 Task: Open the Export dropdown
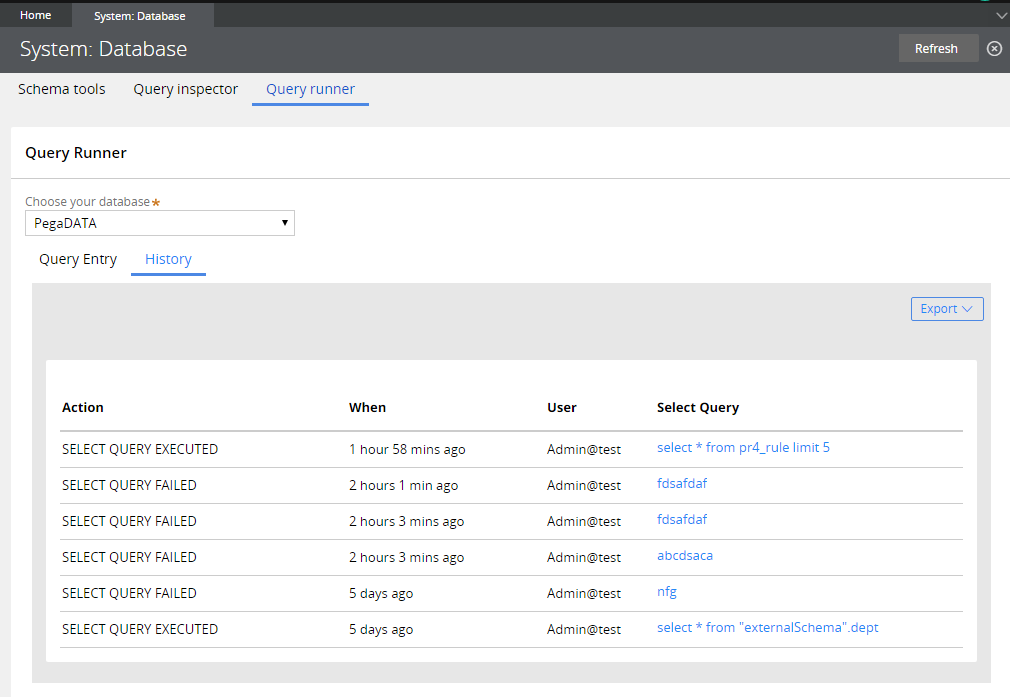pos(947,309)
